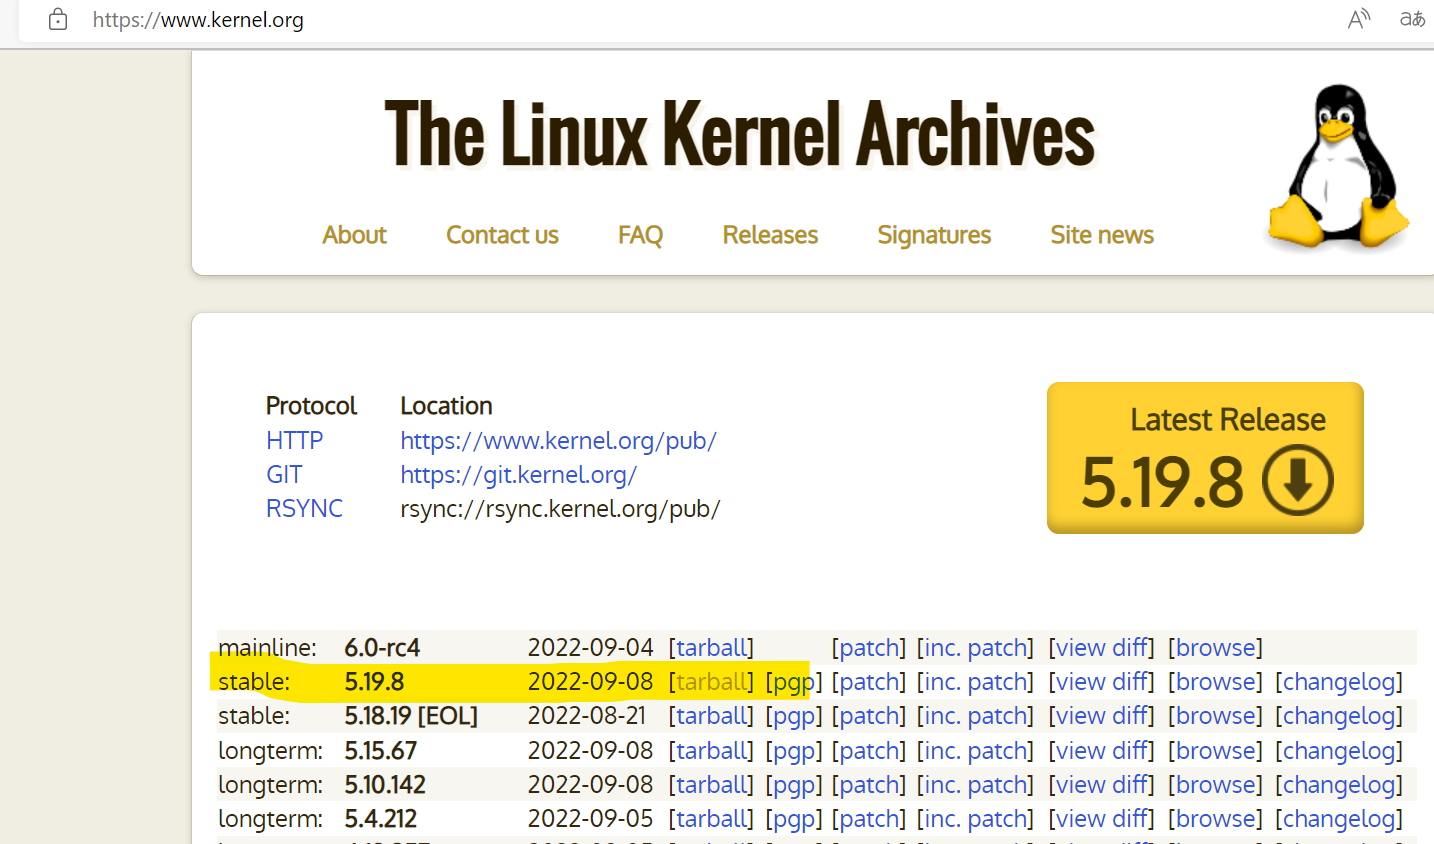Click the HTTP protocol link
This screenshot has height=844, width=1434.
294,441
